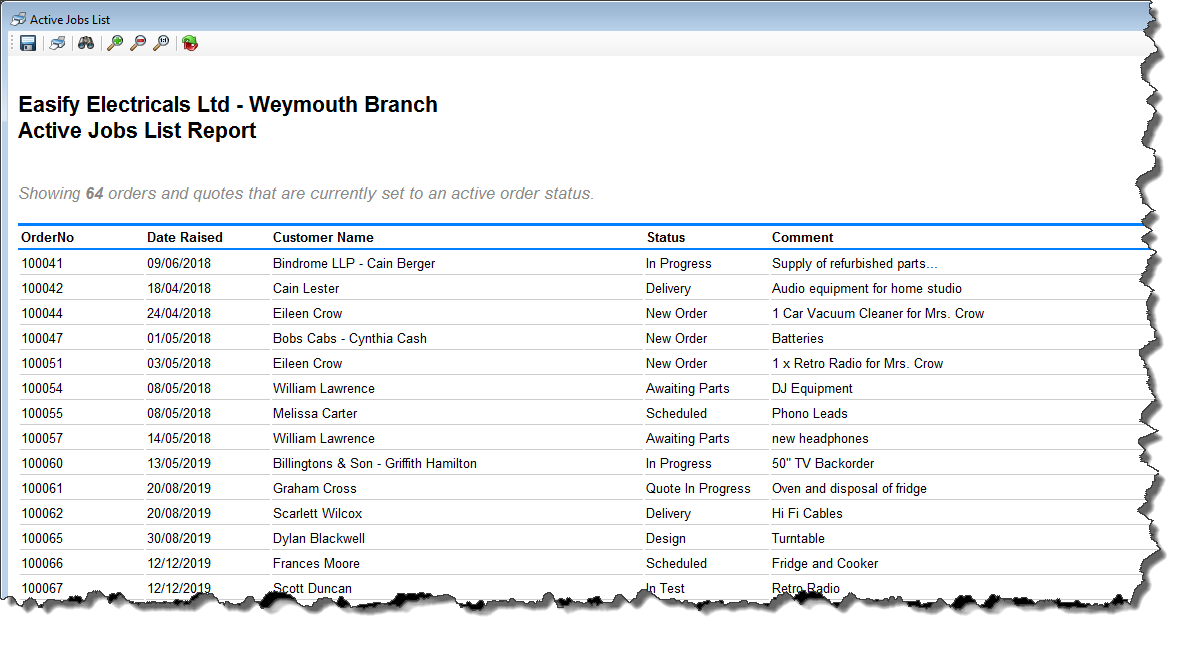Click the Date Raised column header

point(185,238)
